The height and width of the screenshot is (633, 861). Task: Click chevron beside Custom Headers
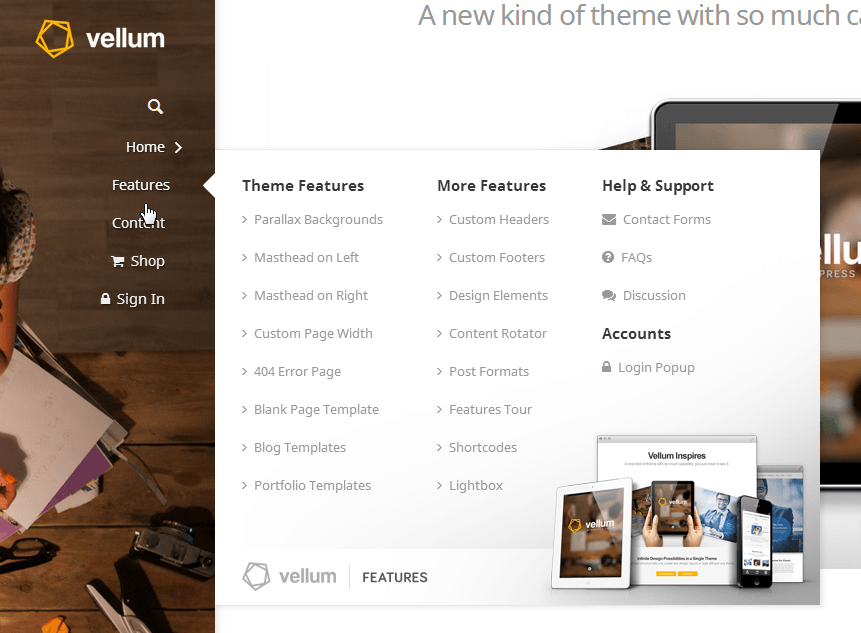click(439, 220)
